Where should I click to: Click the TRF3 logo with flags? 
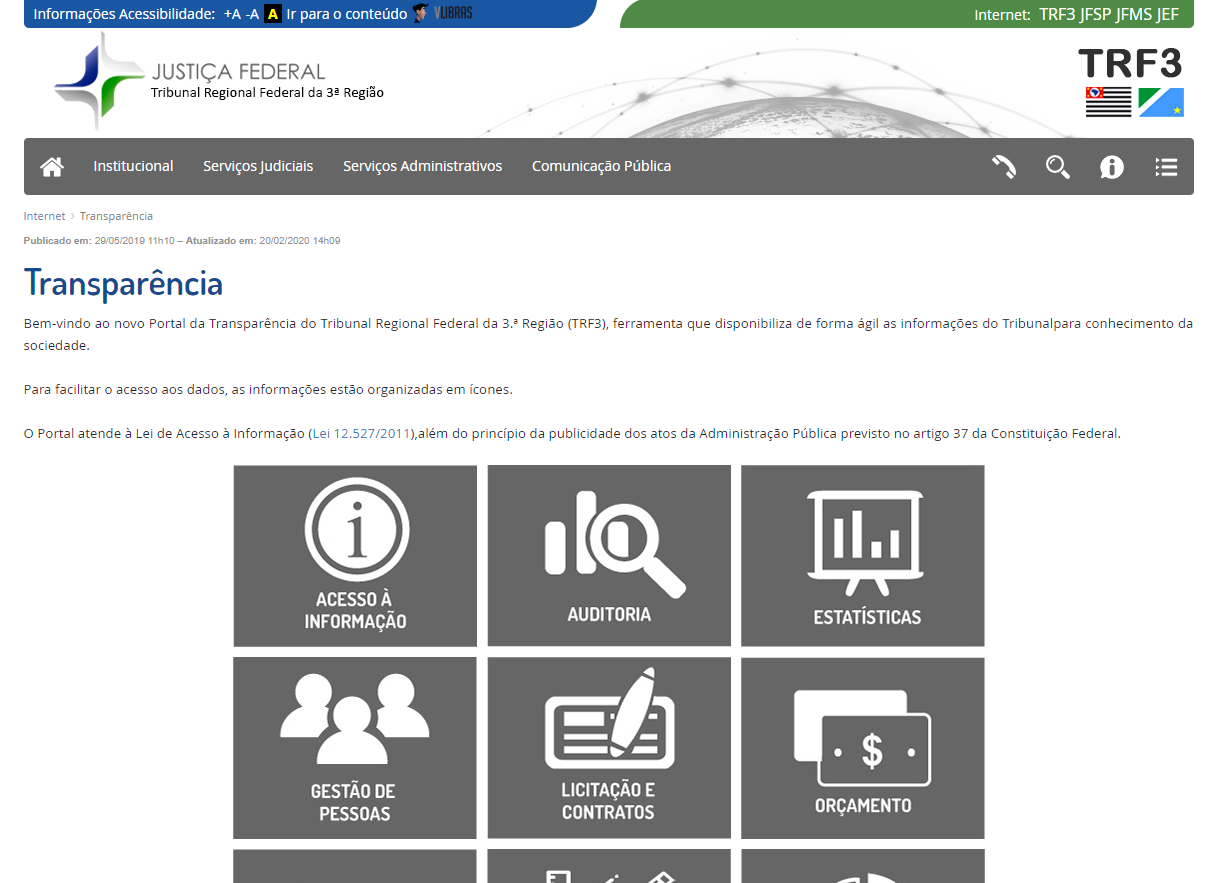click(1131, 82)
